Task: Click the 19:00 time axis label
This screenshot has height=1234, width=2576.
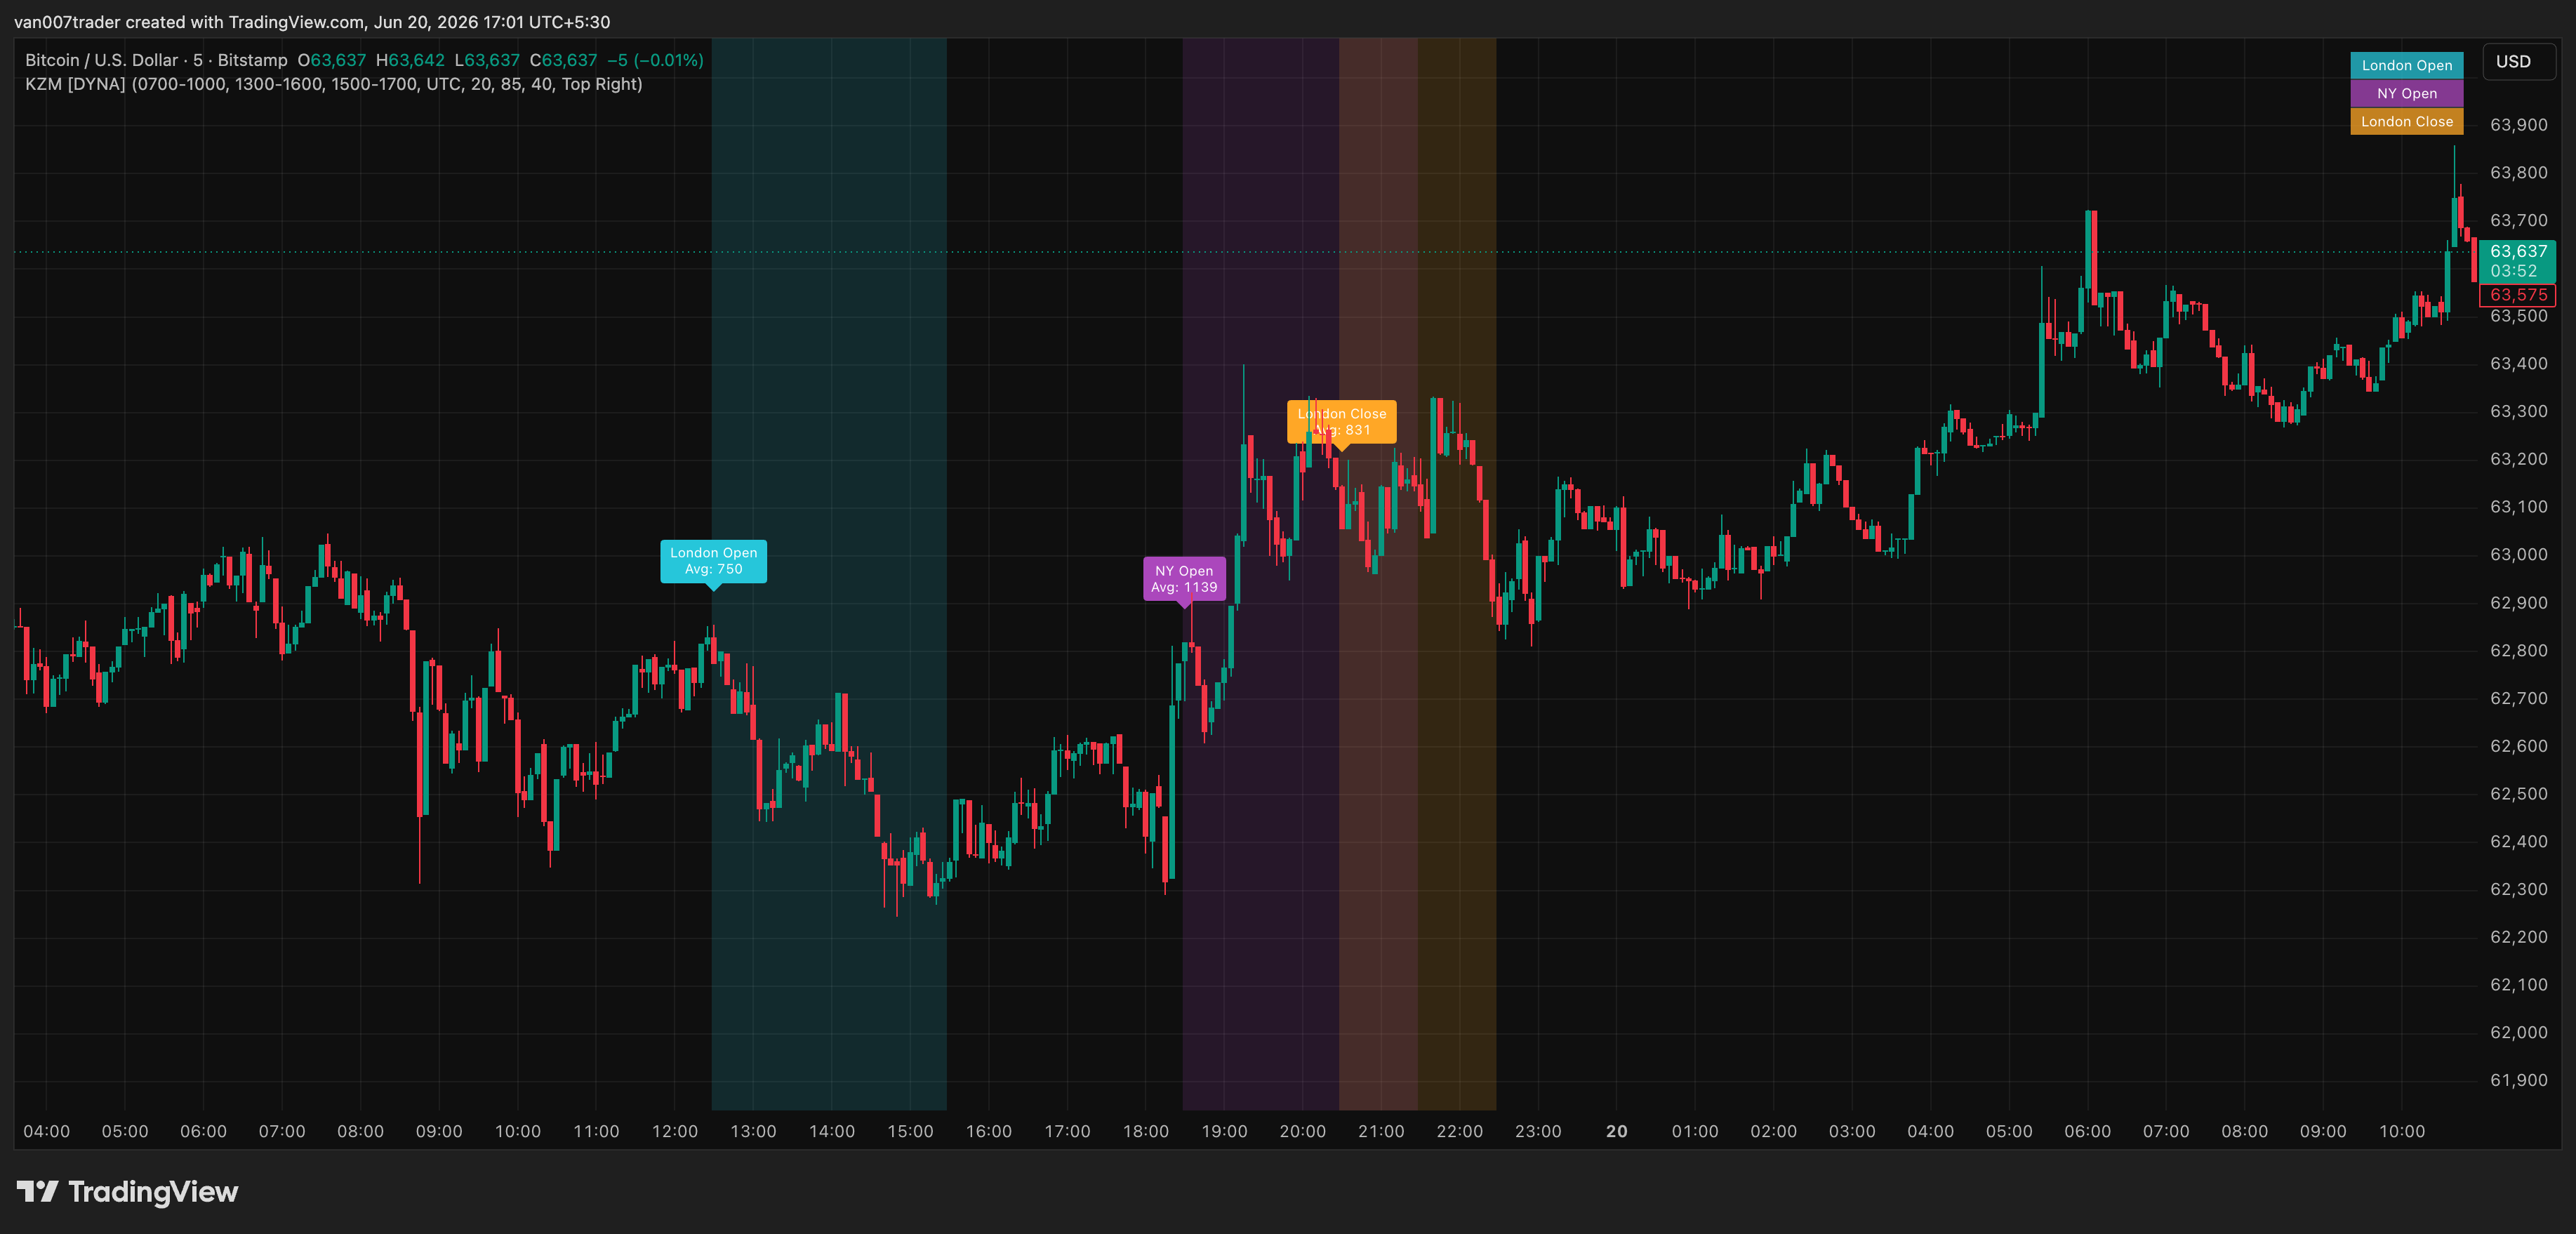Action: pos(1224,1131)
